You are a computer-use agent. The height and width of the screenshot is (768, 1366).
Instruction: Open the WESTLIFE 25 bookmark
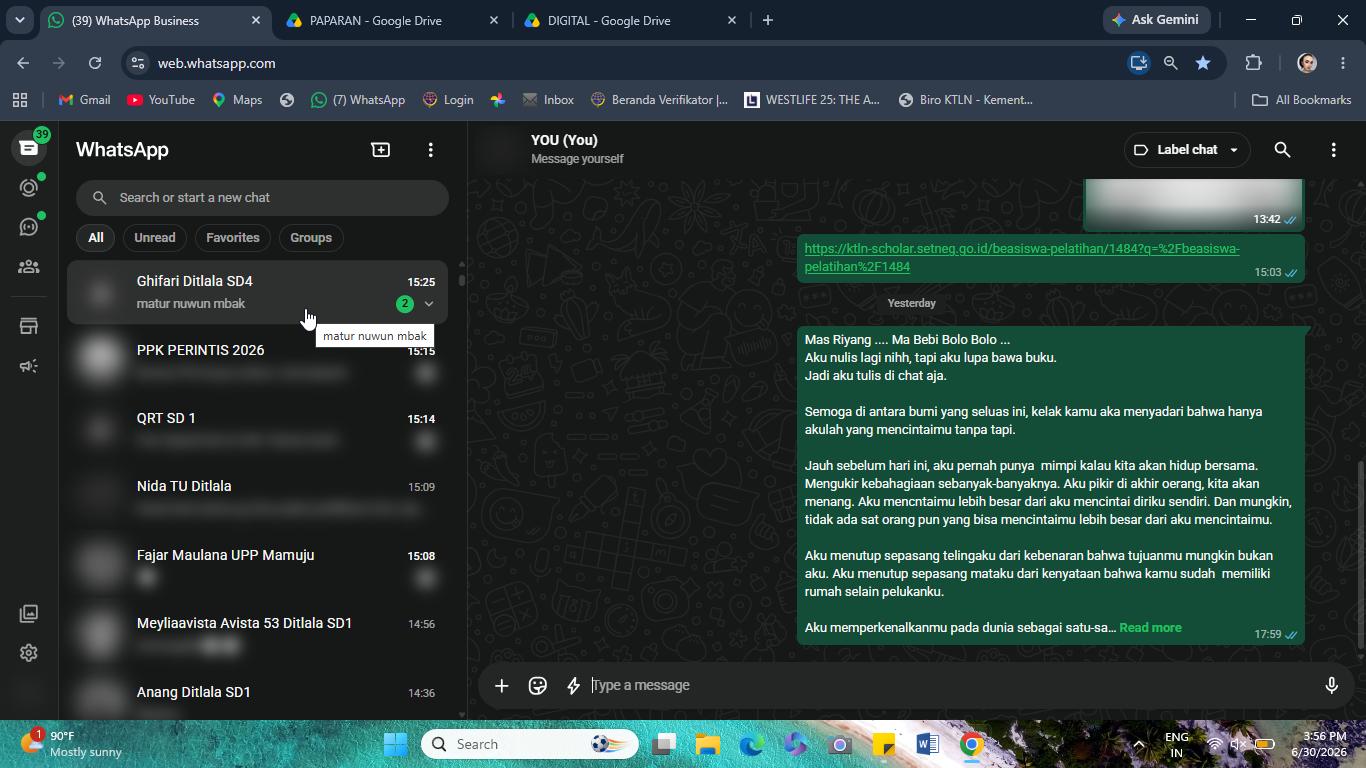(x=812, y=100)
